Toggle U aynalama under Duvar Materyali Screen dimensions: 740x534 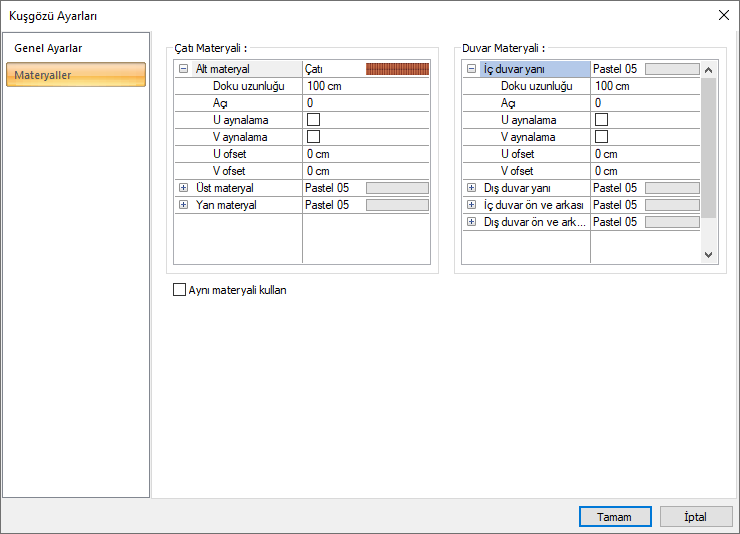601,120
